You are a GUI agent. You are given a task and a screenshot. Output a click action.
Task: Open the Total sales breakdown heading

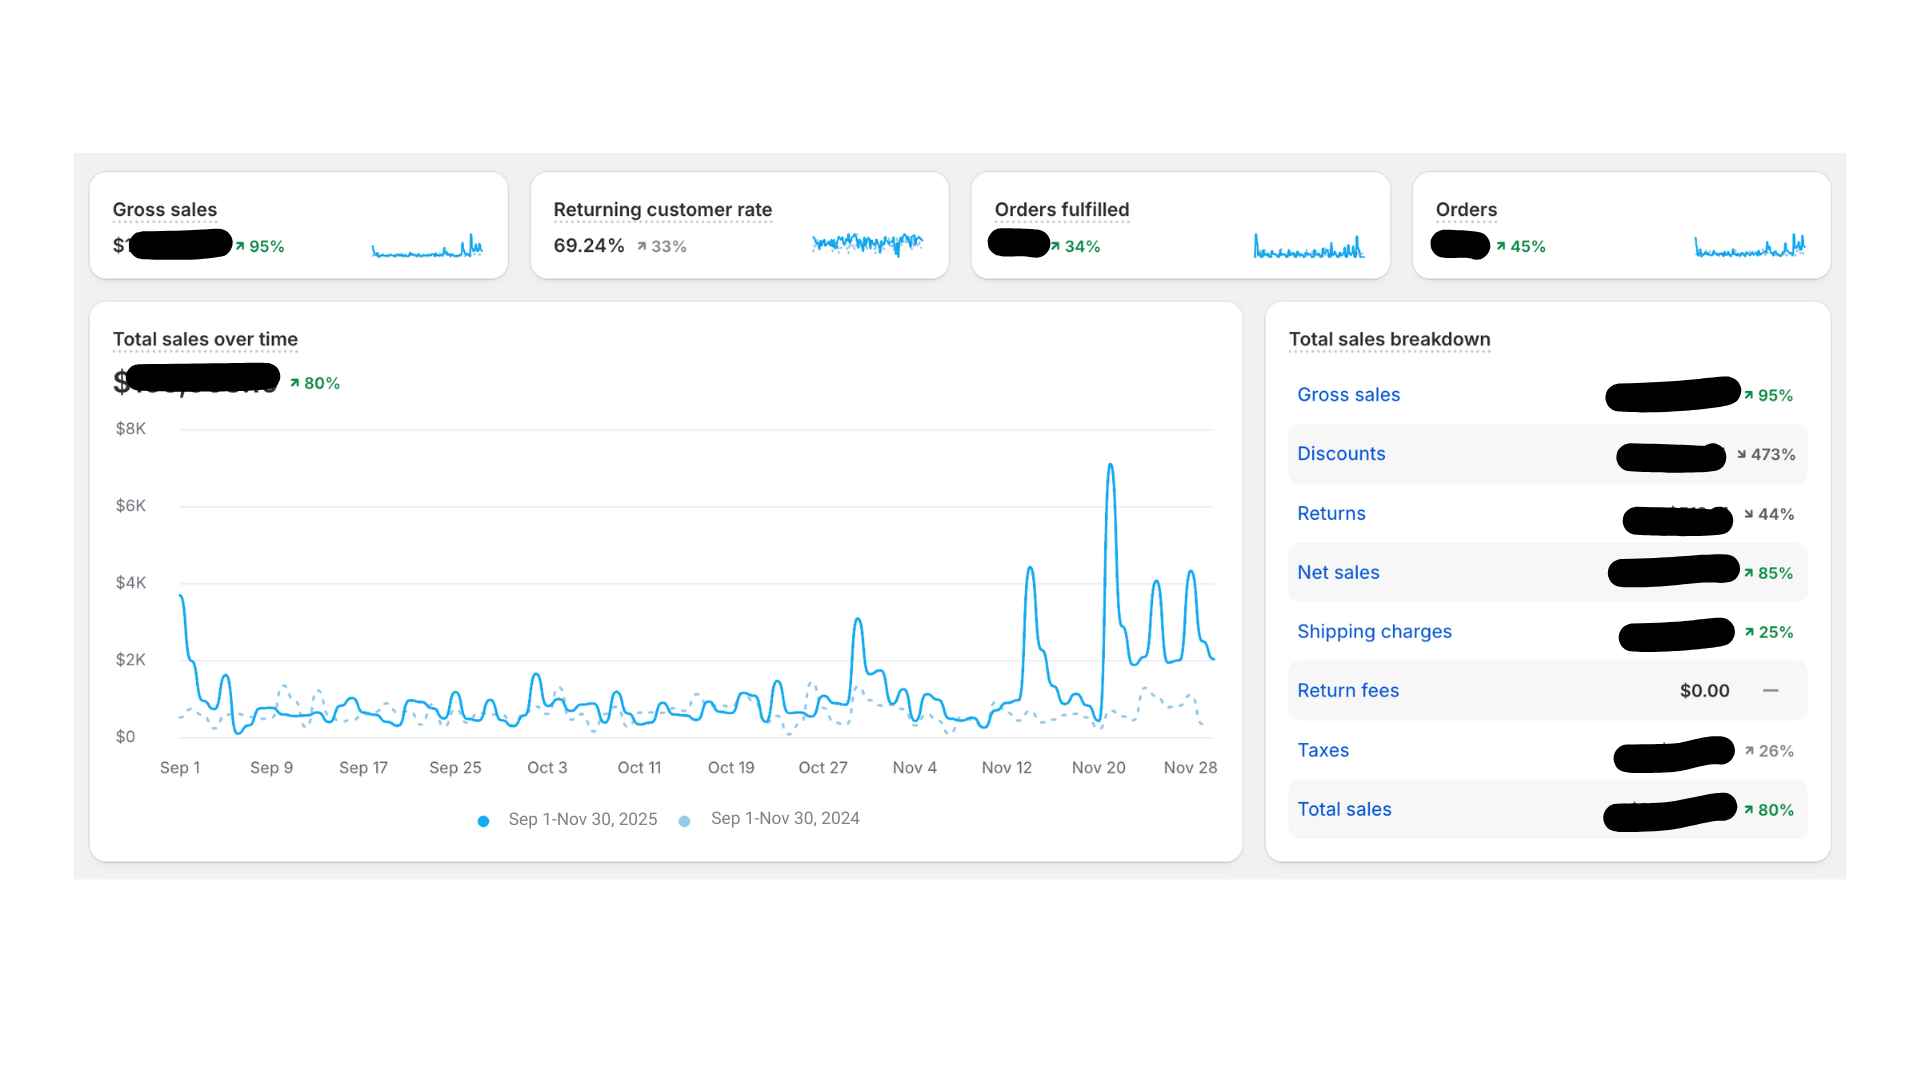click(x=1389, y=340)
